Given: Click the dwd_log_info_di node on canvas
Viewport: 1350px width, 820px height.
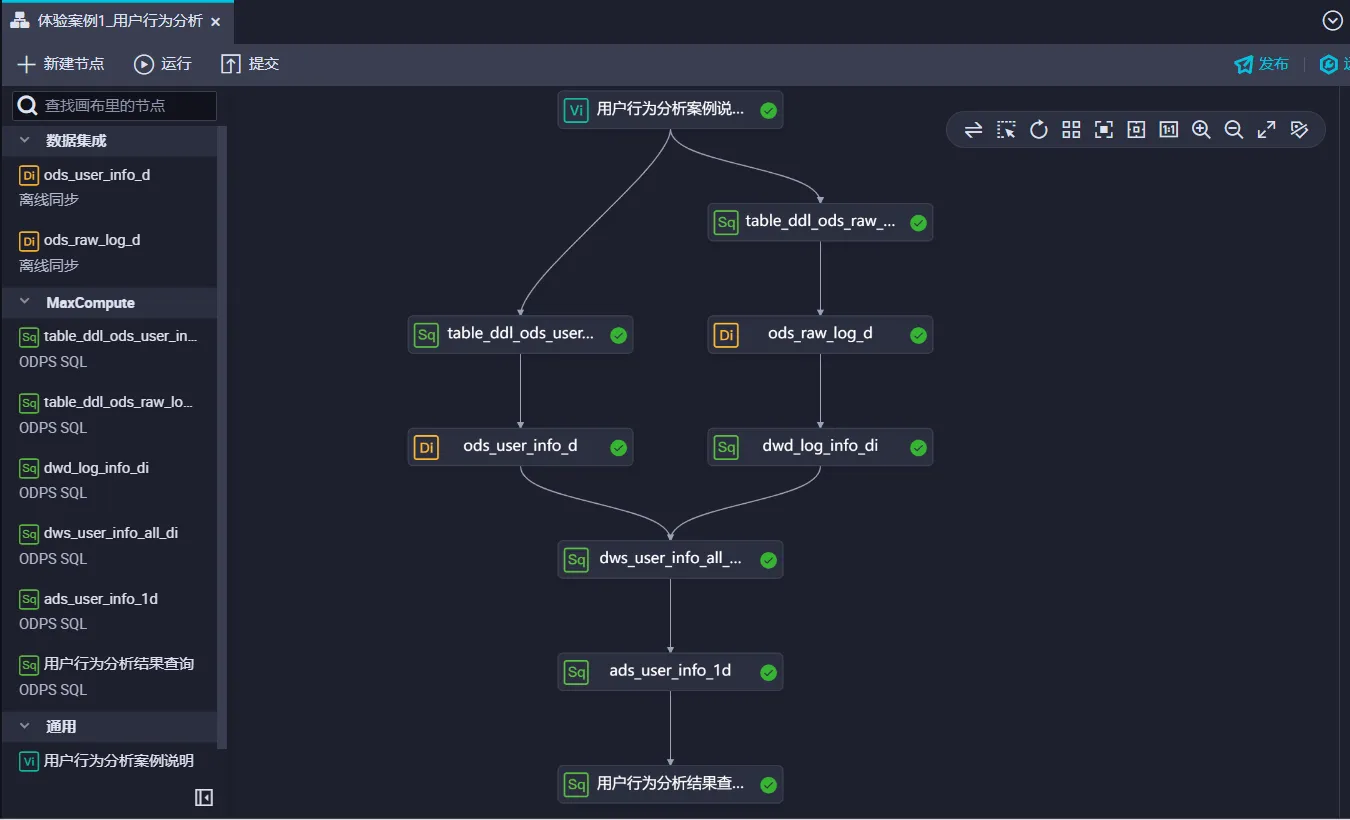Looking at the screenshot, I should (820, 447).
